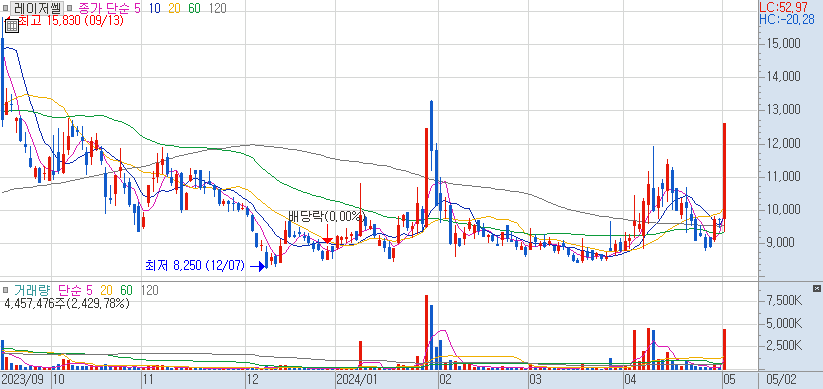This screenshot has width=823, height=389.
Task: Select the orange 20 volume average label
Action: [x=107, y=290]
